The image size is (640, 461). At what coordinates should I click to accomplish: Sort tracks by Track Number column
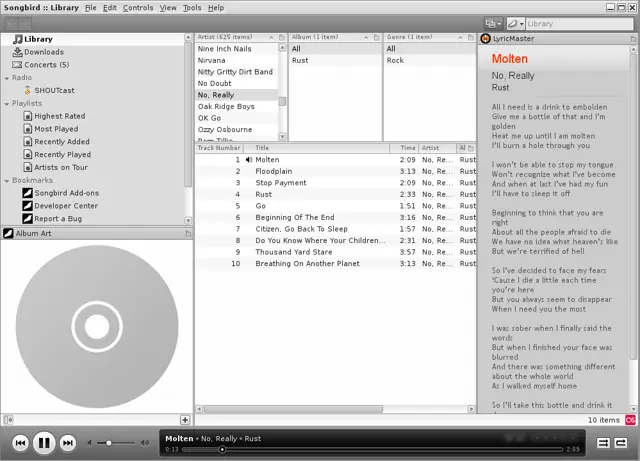(219, 148)
